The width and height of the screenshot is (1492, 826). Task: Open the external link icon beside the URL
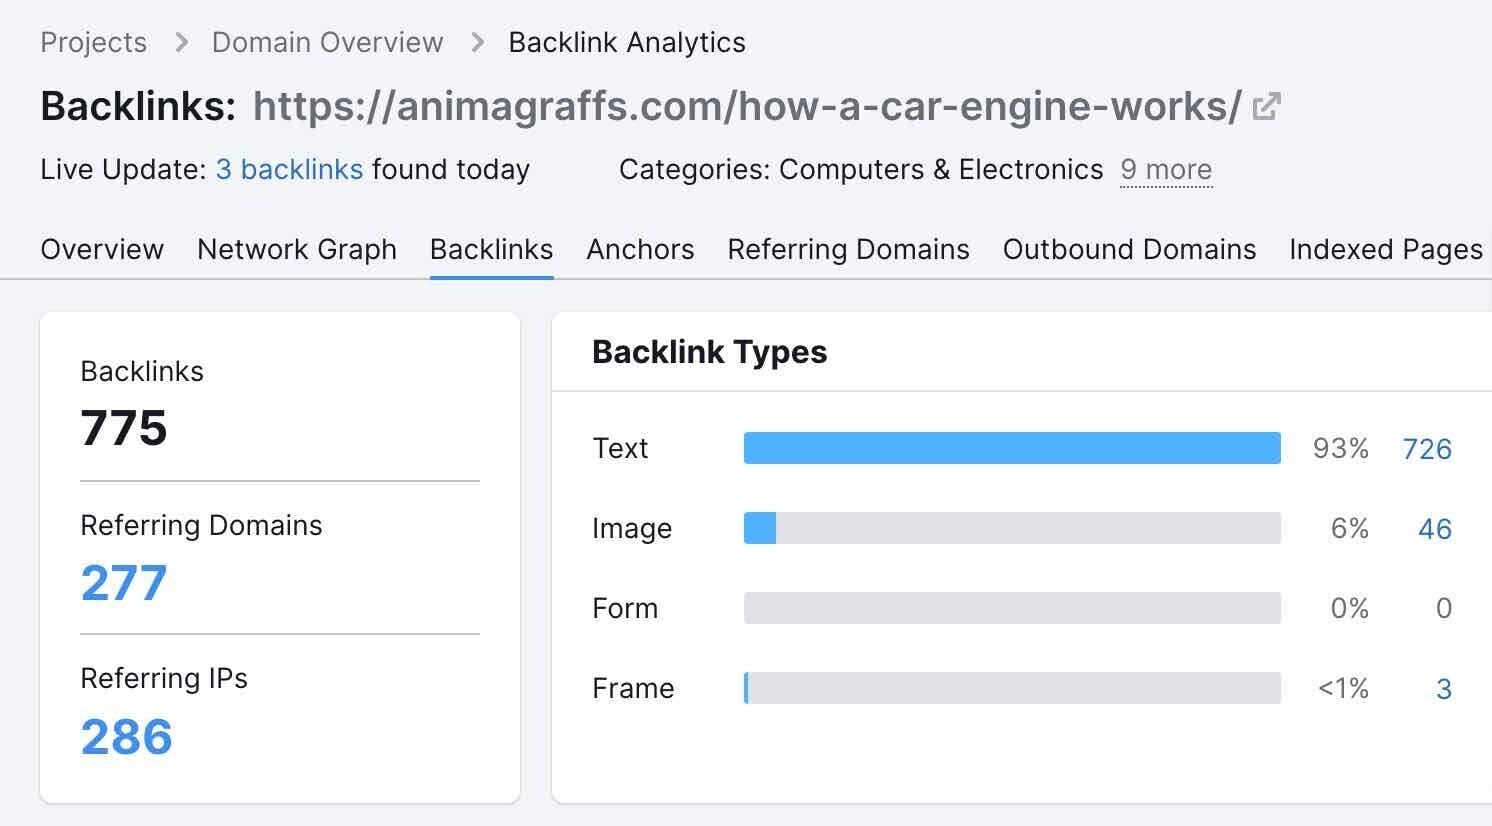click(x=1266, y=106)
